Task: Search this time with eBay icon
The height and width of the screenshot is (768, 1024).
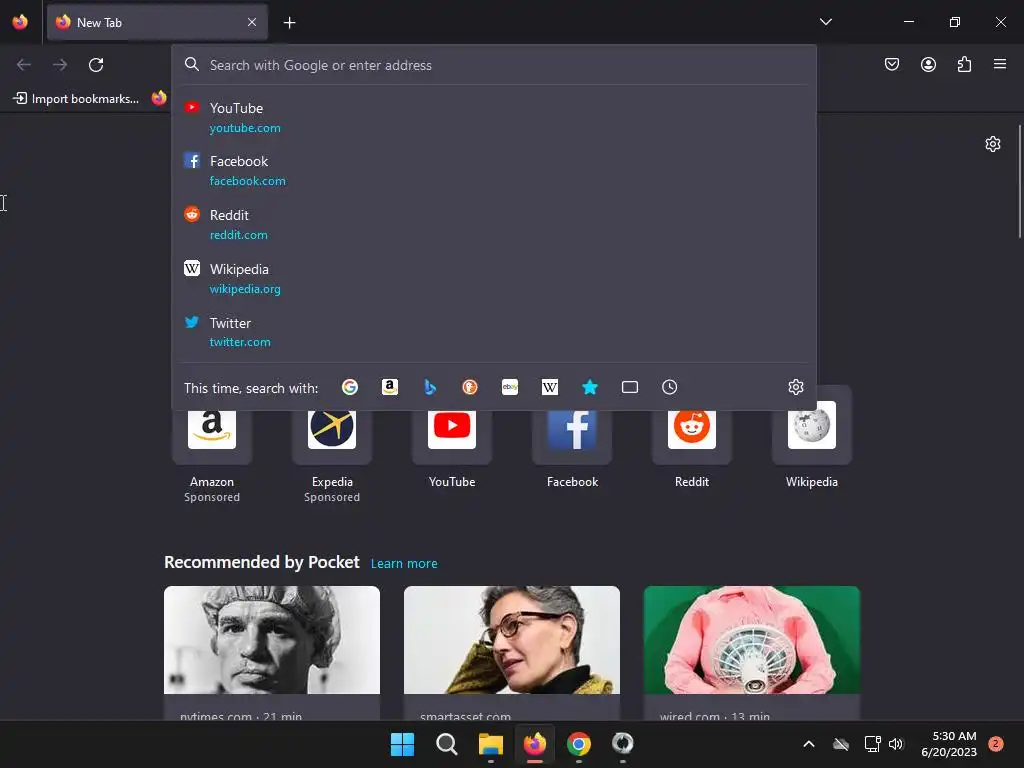Action: 510,387
